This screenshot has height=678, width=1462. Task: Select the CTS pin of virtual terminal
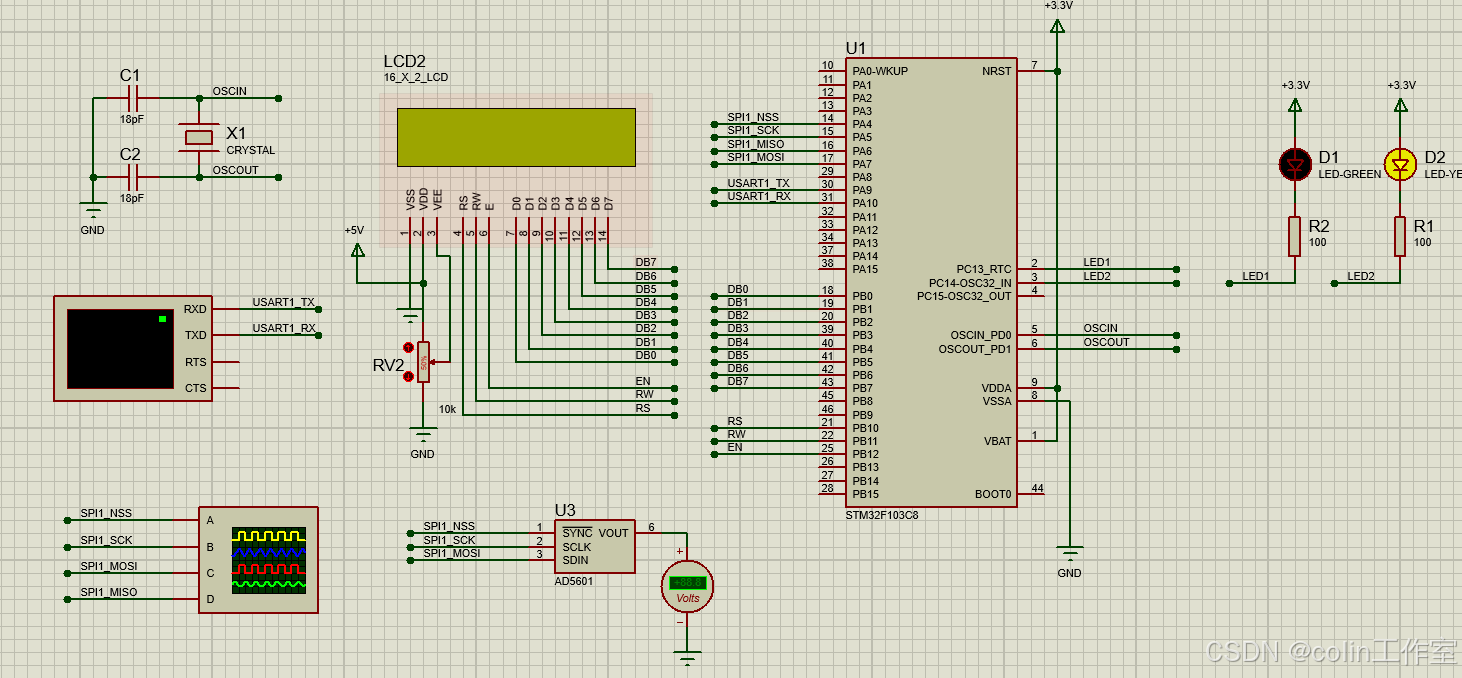click(195, 388)
